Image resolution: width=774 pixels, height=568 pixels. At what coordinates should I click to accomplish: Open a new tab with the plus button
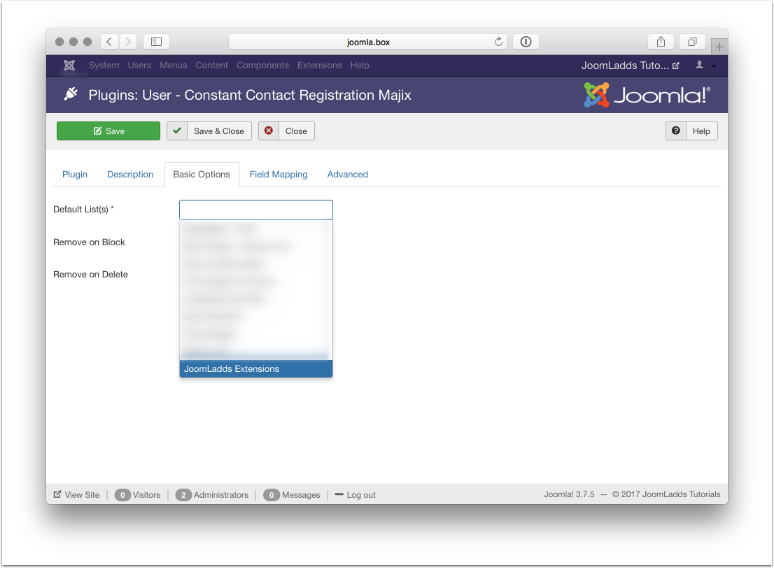[x=719, y=47]
